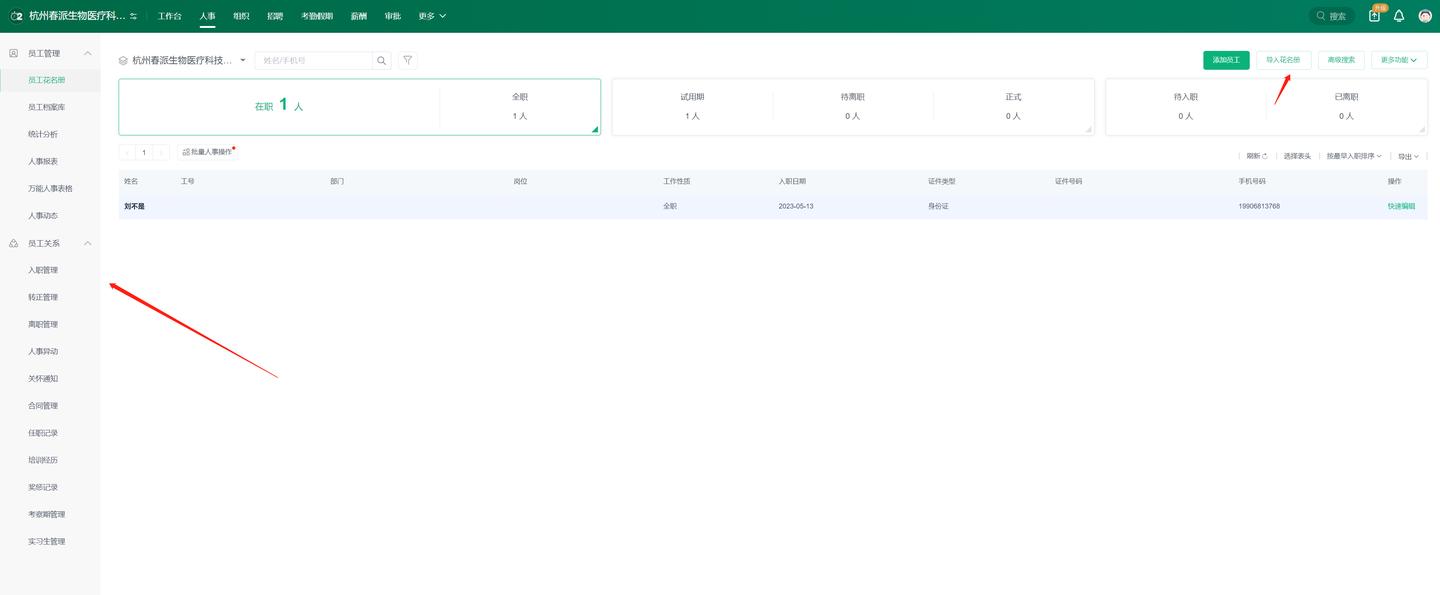The width and height of the screenshot is (1440, 595).
Task: Open the funnel filter icon
Action: 408,60
